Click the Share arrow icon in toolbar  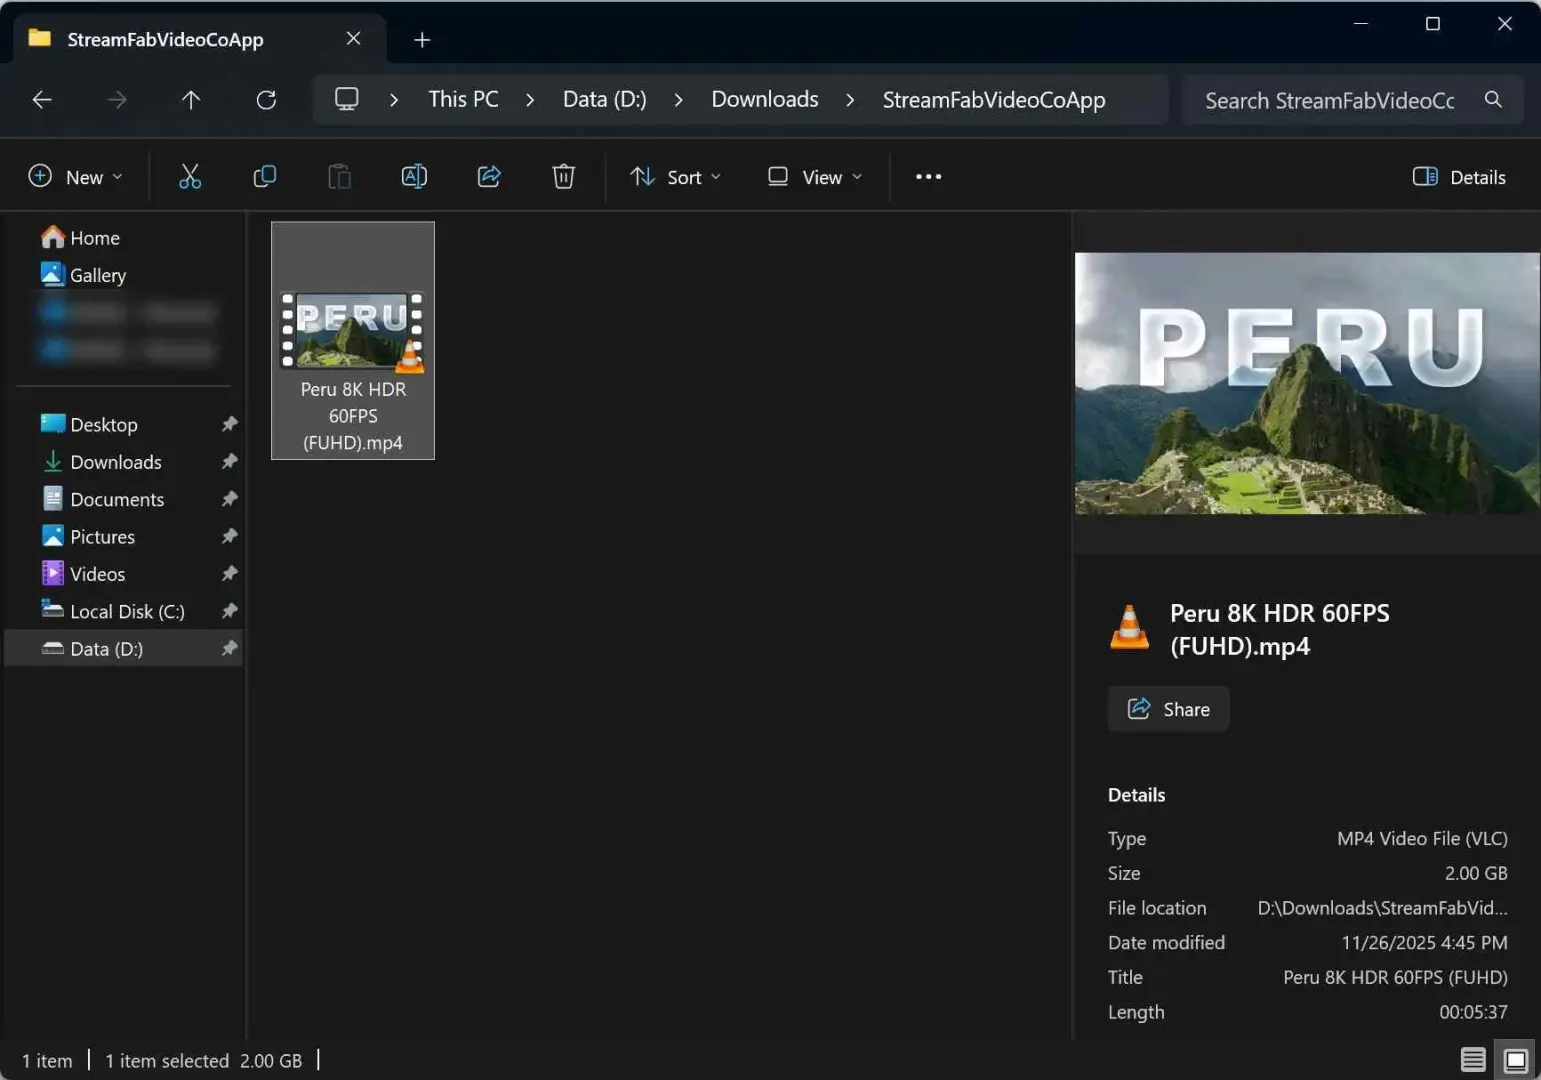[x=489, y=177]
